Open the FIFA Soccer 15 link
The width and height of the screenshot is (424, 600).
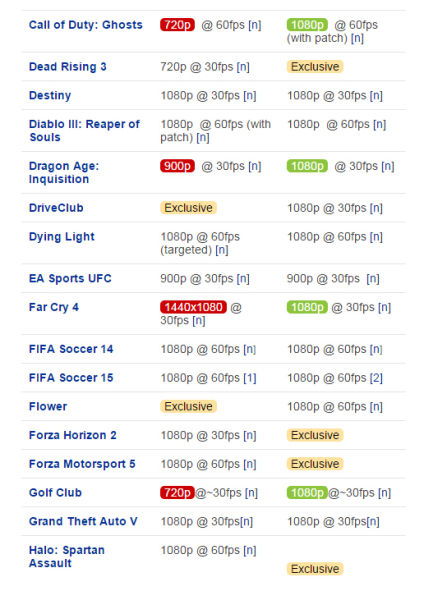click(71, 378)
